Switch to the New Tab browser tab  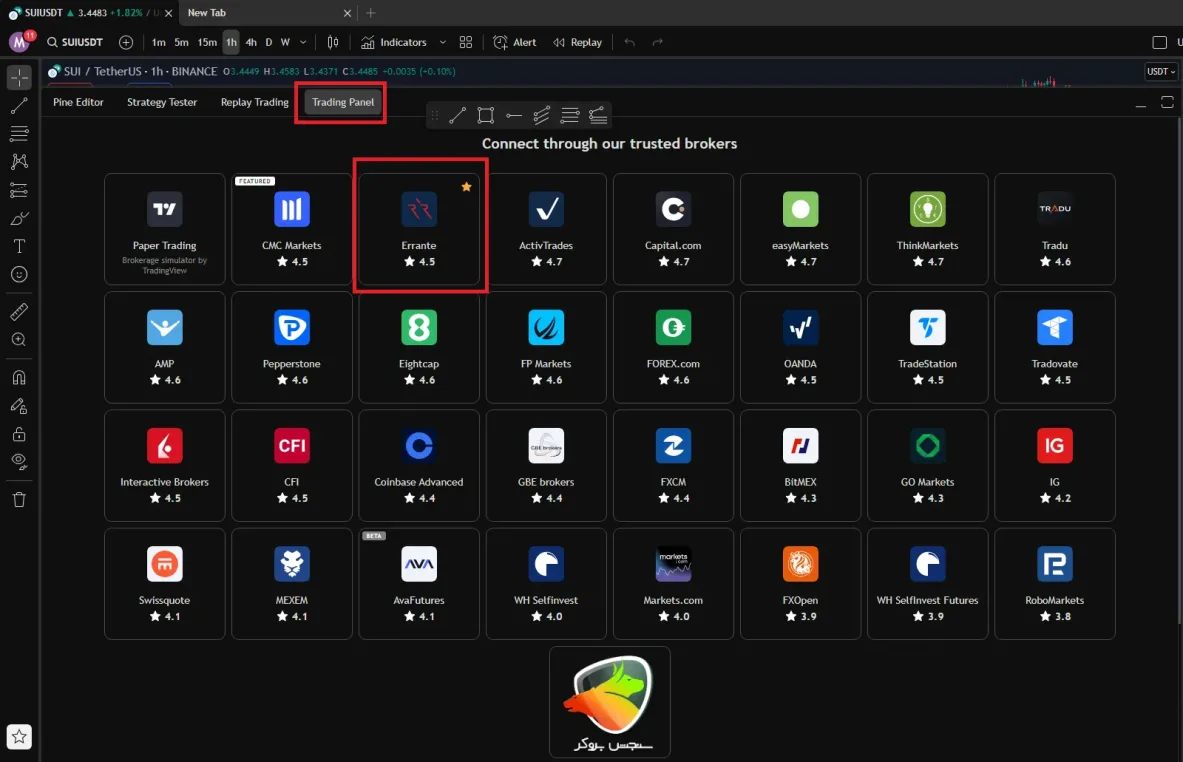pos(269,13)
